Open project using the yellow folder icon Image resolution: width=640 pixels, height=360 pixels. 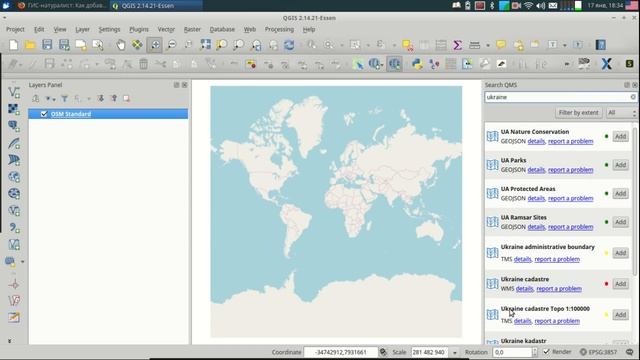pos(30,45)
